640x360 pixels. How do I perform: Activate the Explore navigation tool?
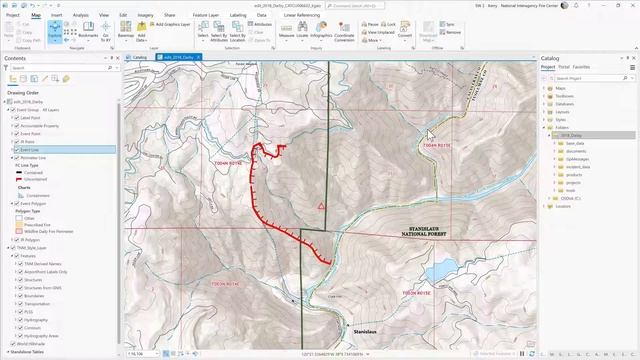55,31
